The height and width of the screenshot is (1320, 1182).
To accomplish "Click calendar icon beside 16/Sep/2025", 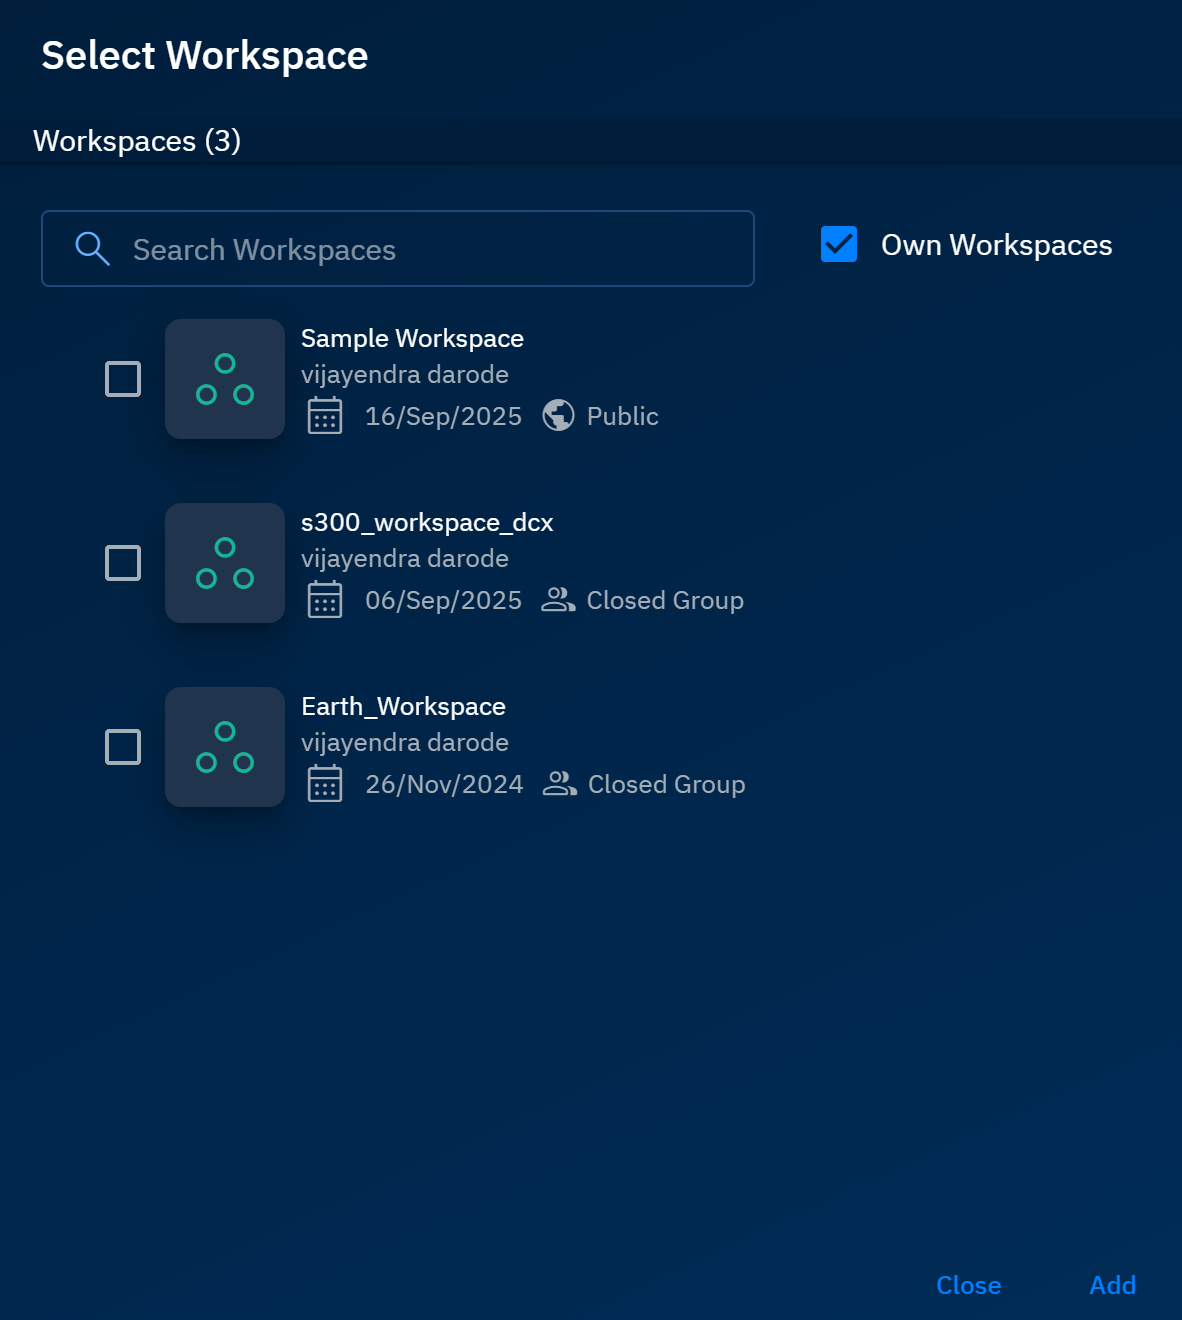I will [325, 416].
